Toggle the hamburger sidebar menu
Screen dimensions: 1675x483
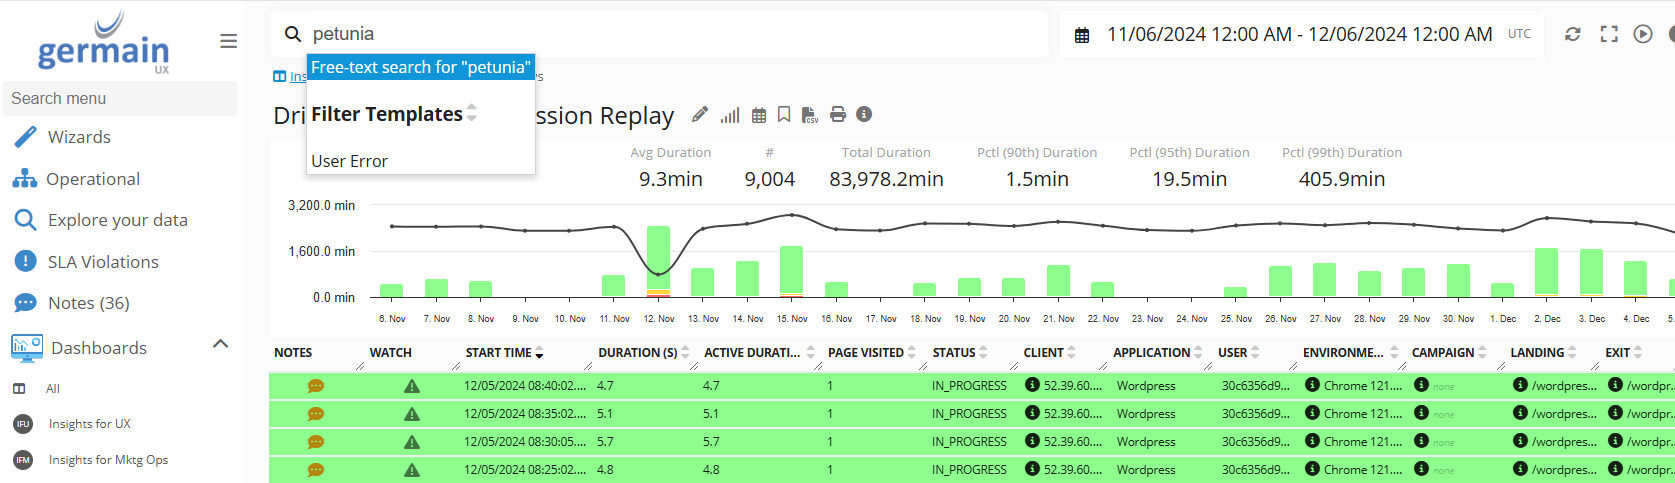pos(229,41)
